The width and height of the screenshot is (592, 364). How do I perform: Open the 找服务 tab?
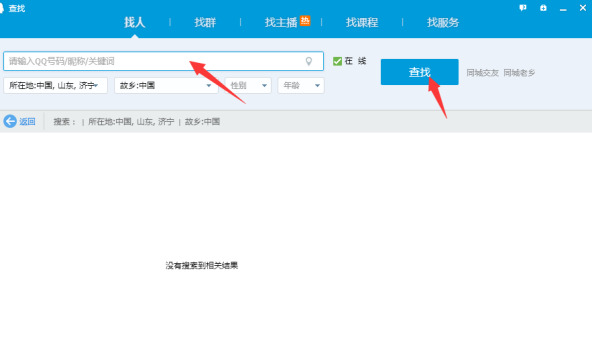pos(443,22)
